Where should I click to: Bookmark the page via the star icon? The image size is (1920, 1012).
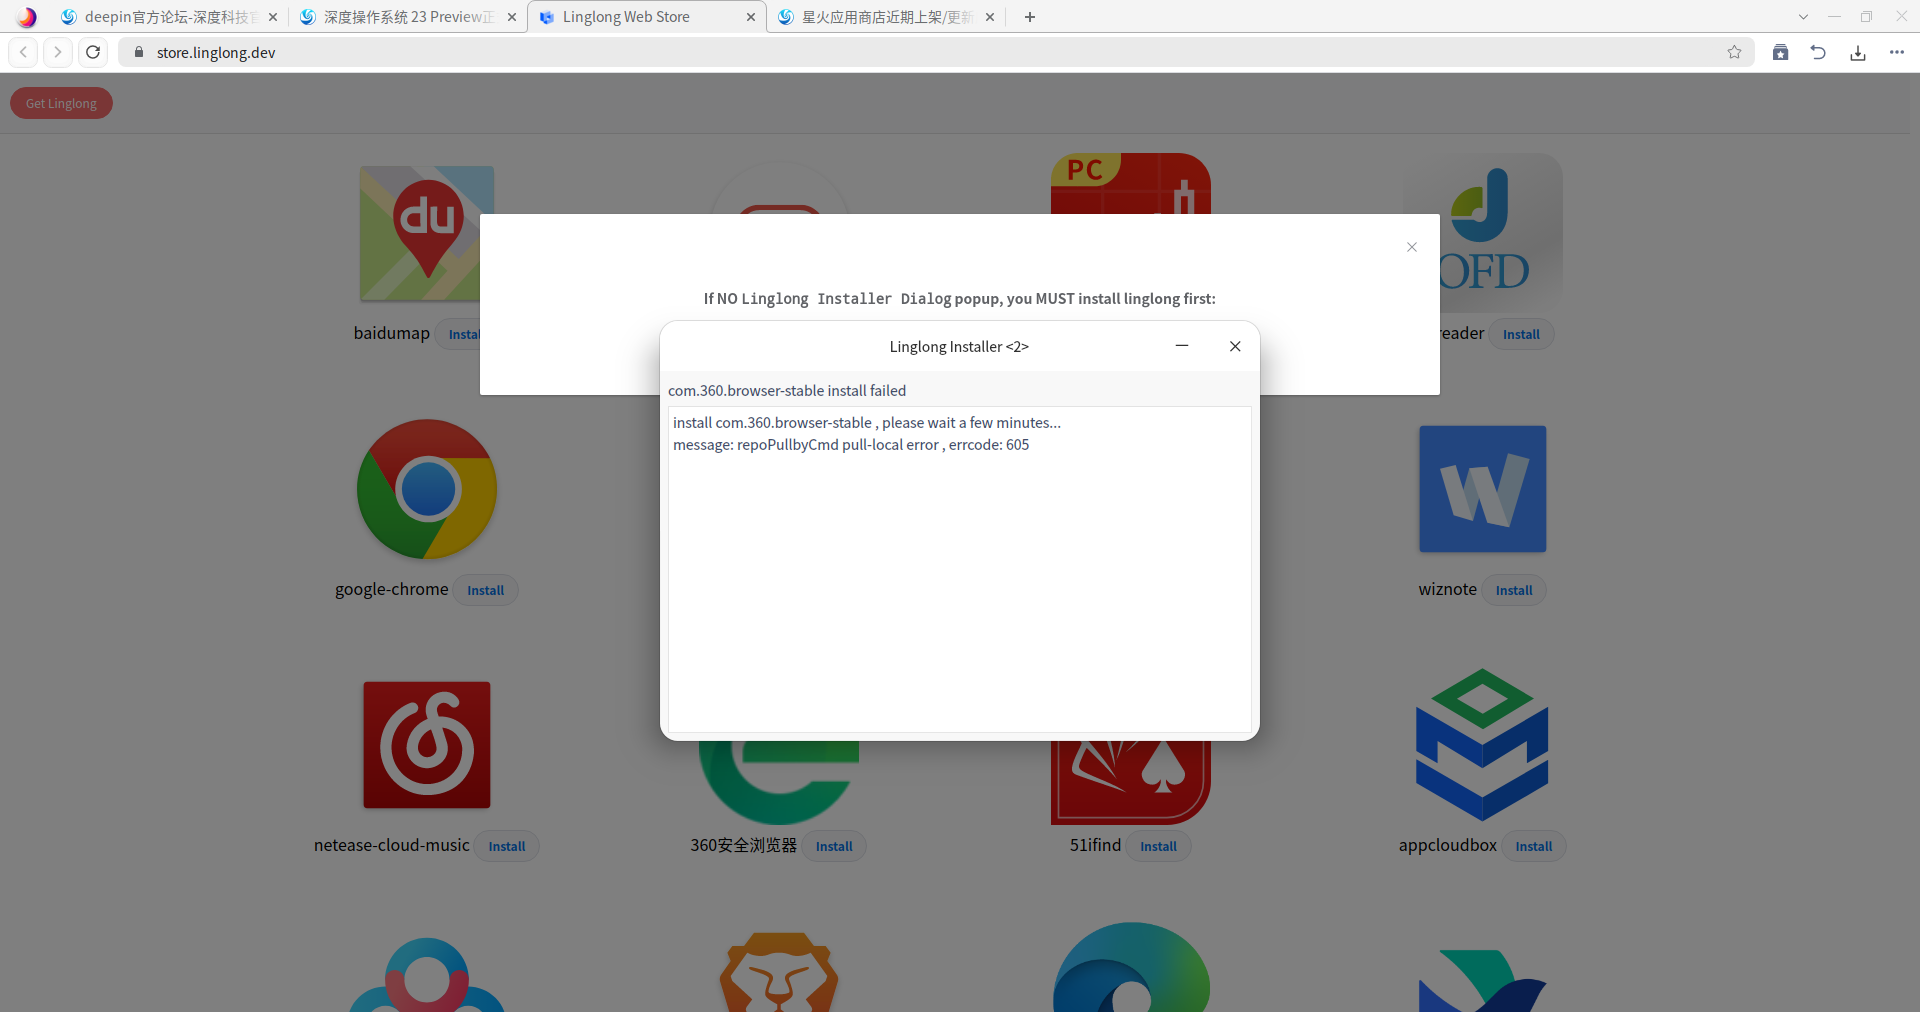click(1735, 52)
